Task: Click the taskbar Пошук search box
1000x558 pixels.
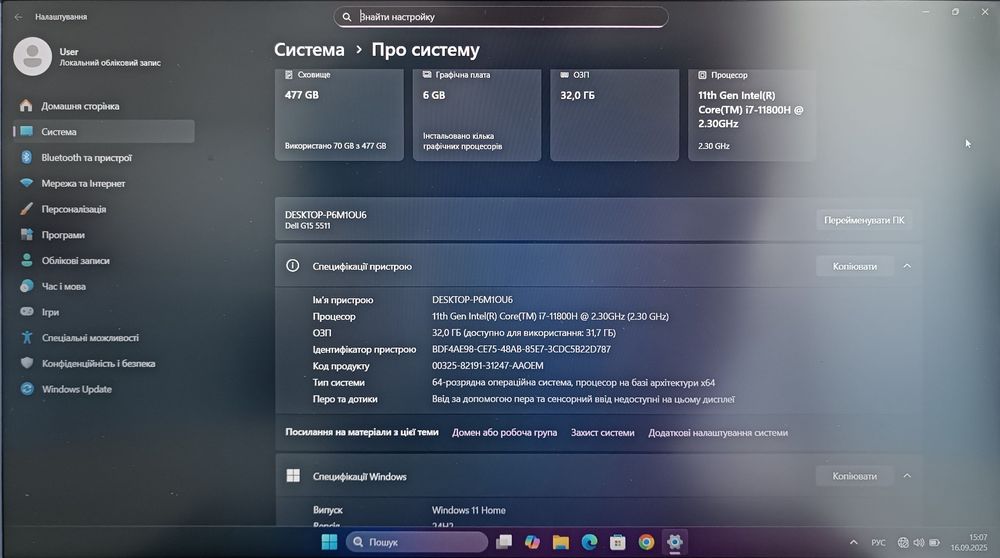Action: [x=417, y=542]
